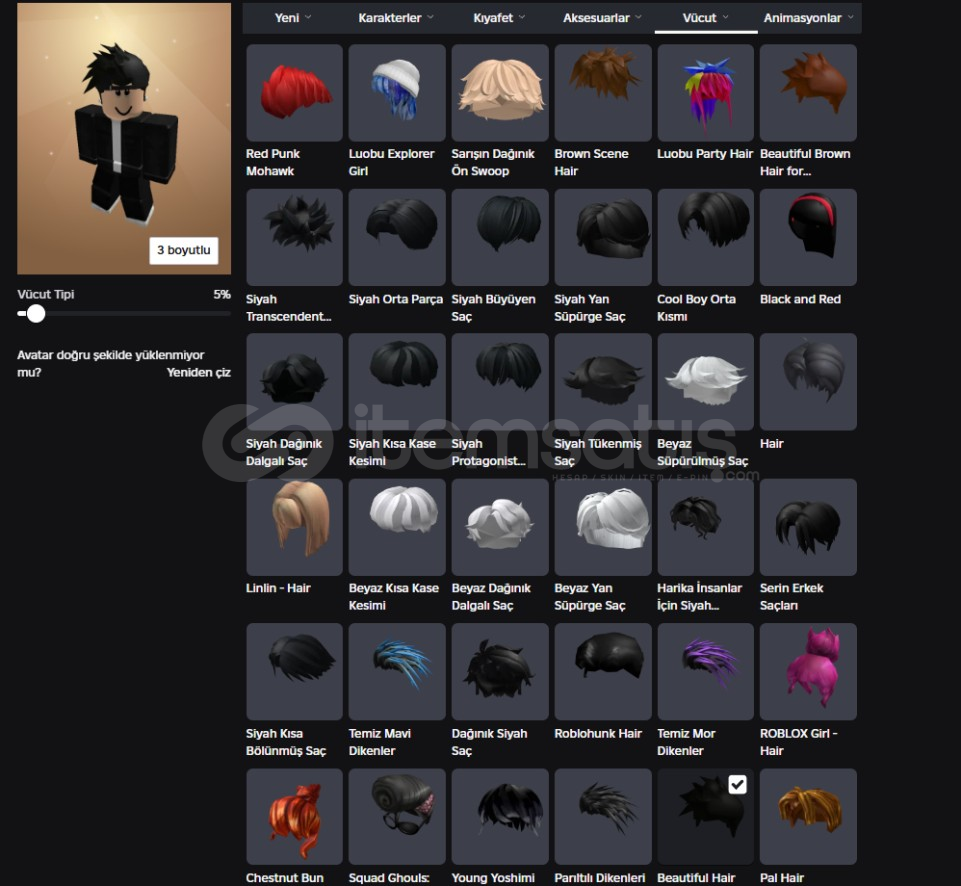
Task: Equip the Parıltılı Dikenleri hair
Action: click(x=603, y=816)
